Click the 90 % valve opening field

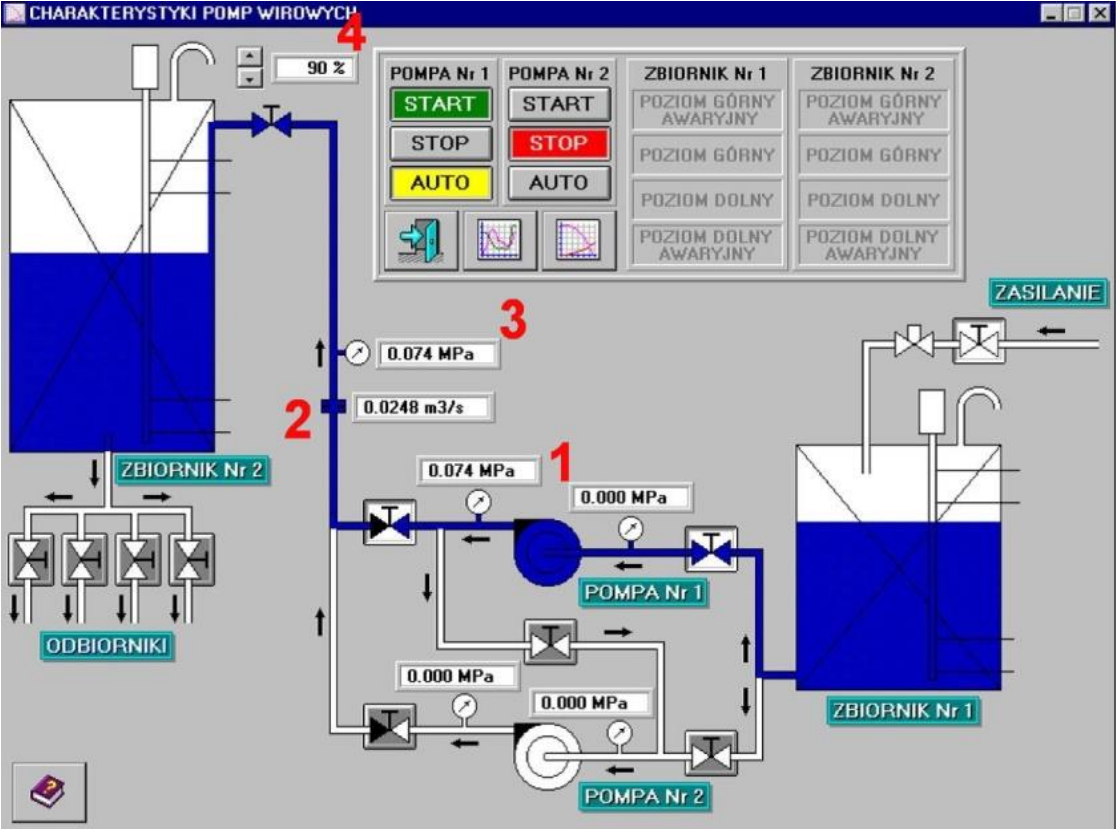click(x=315, y=68)
